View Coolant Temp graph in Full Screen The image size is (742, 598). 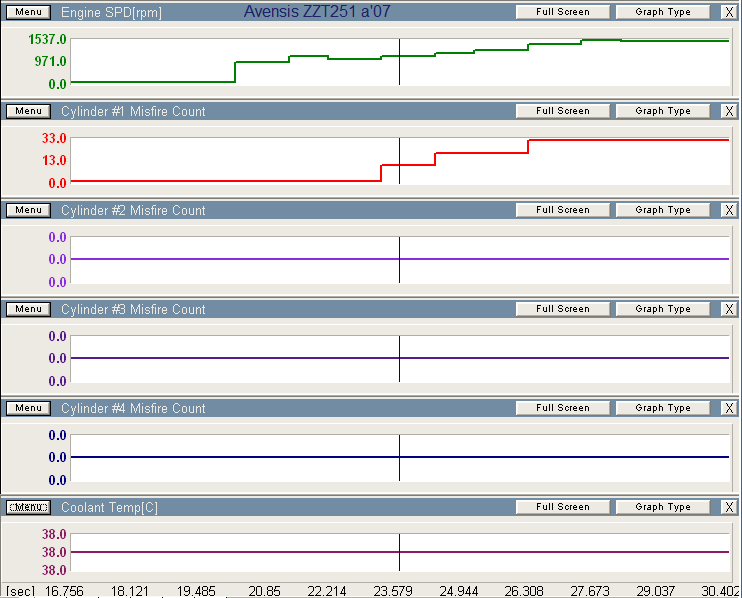pyautogui.click(x=562, y=507)
